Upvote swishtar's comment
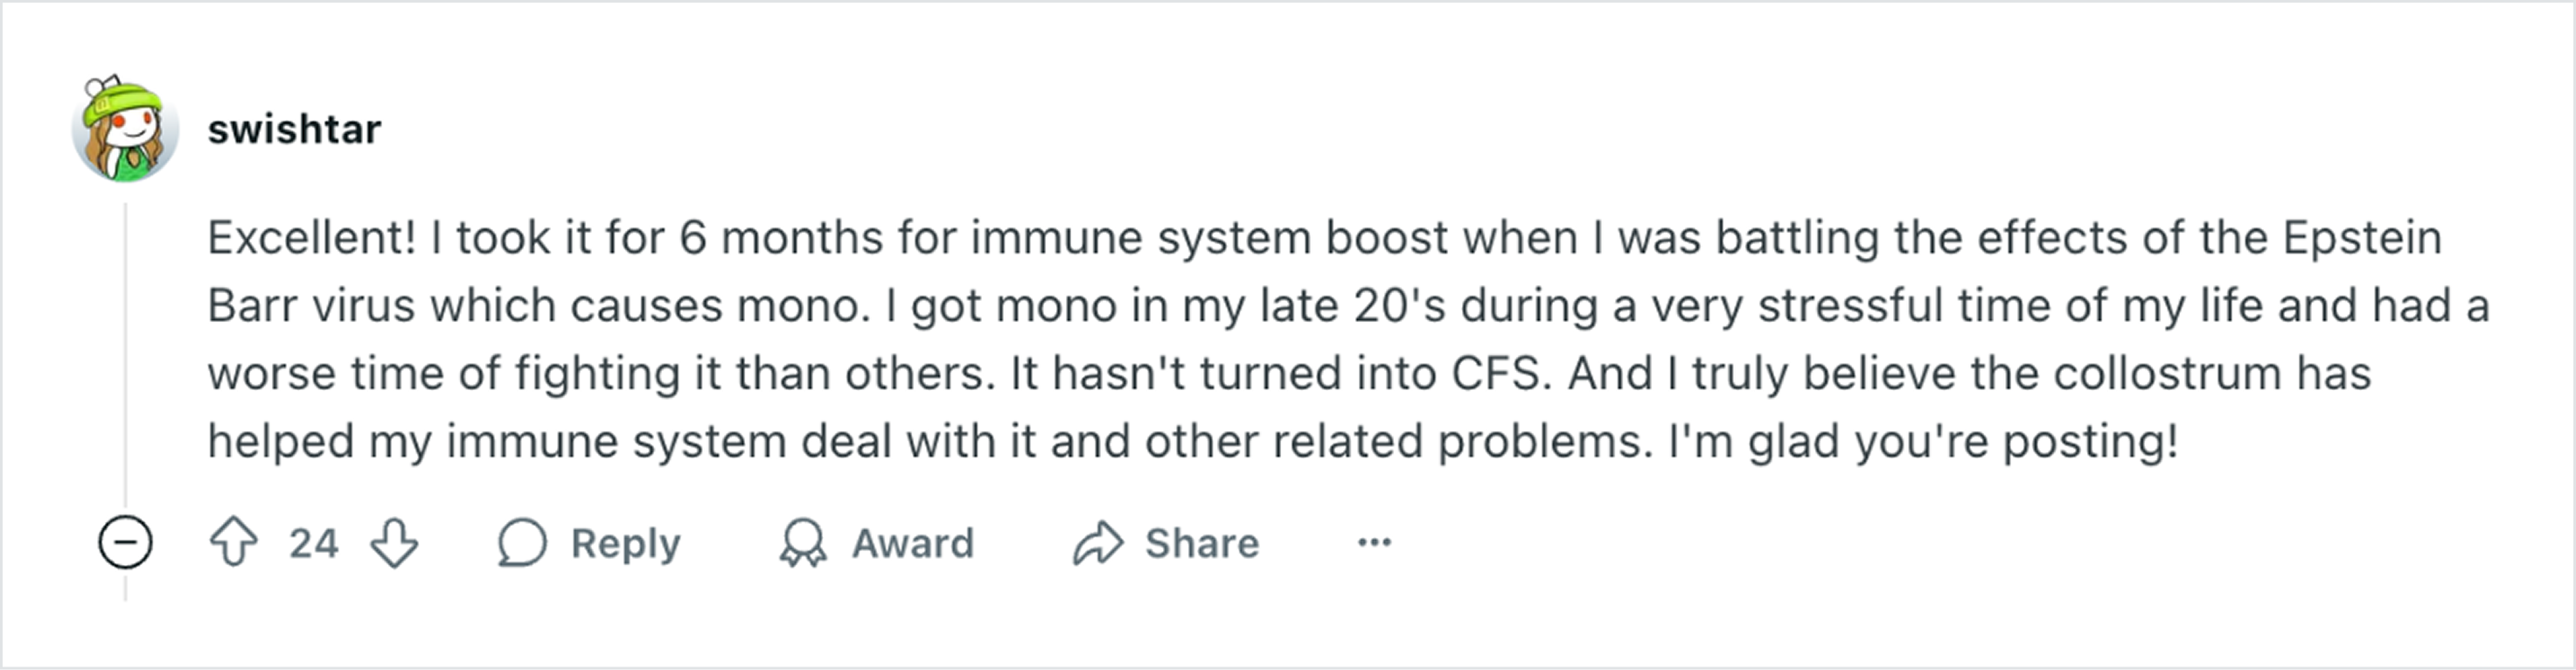 234,543
